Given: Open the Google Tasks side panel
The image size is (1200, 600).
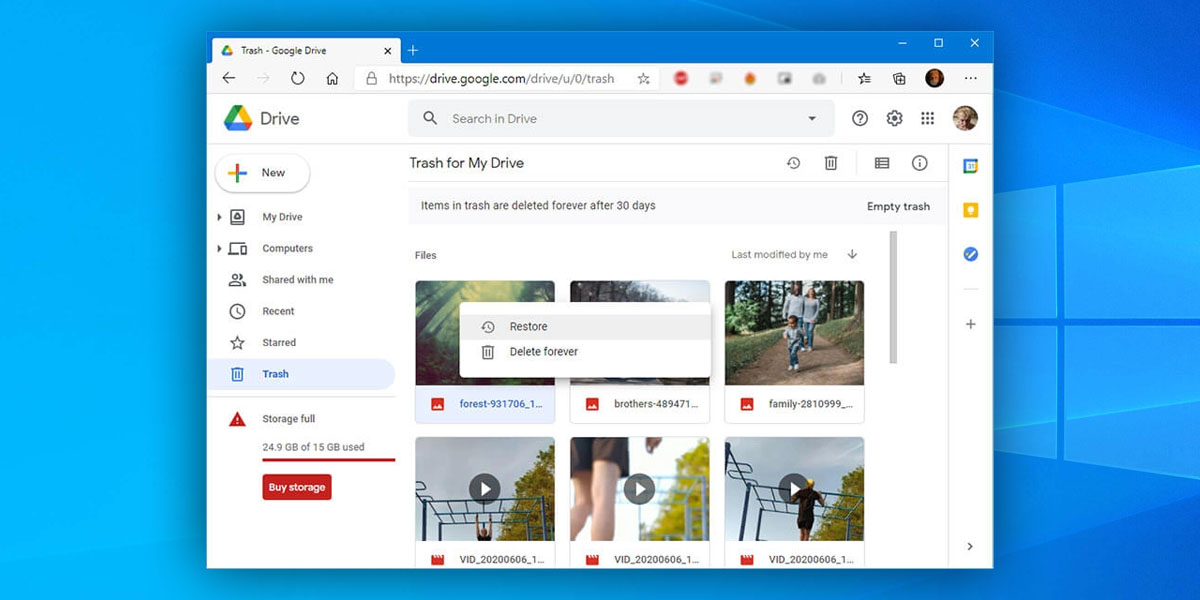Looking at the screenshot, I should coord(970,254).
